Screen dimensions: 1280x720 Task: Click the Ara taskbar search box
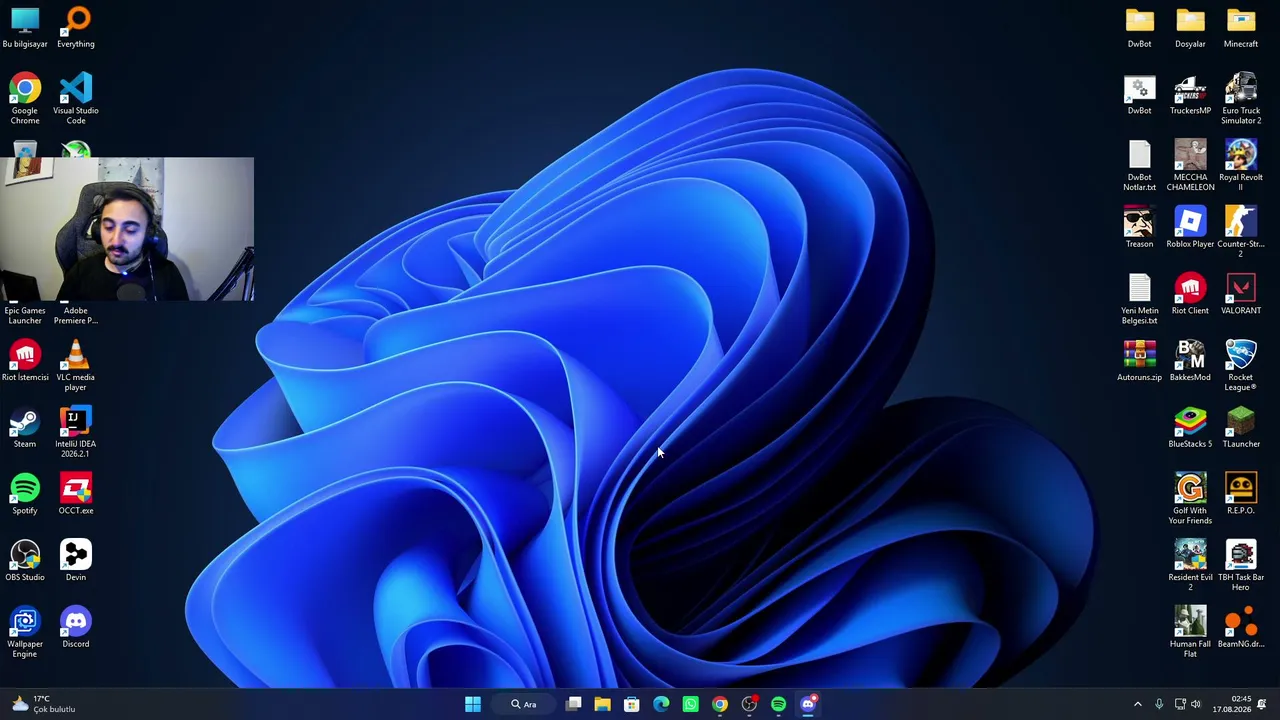click(525, 704)
